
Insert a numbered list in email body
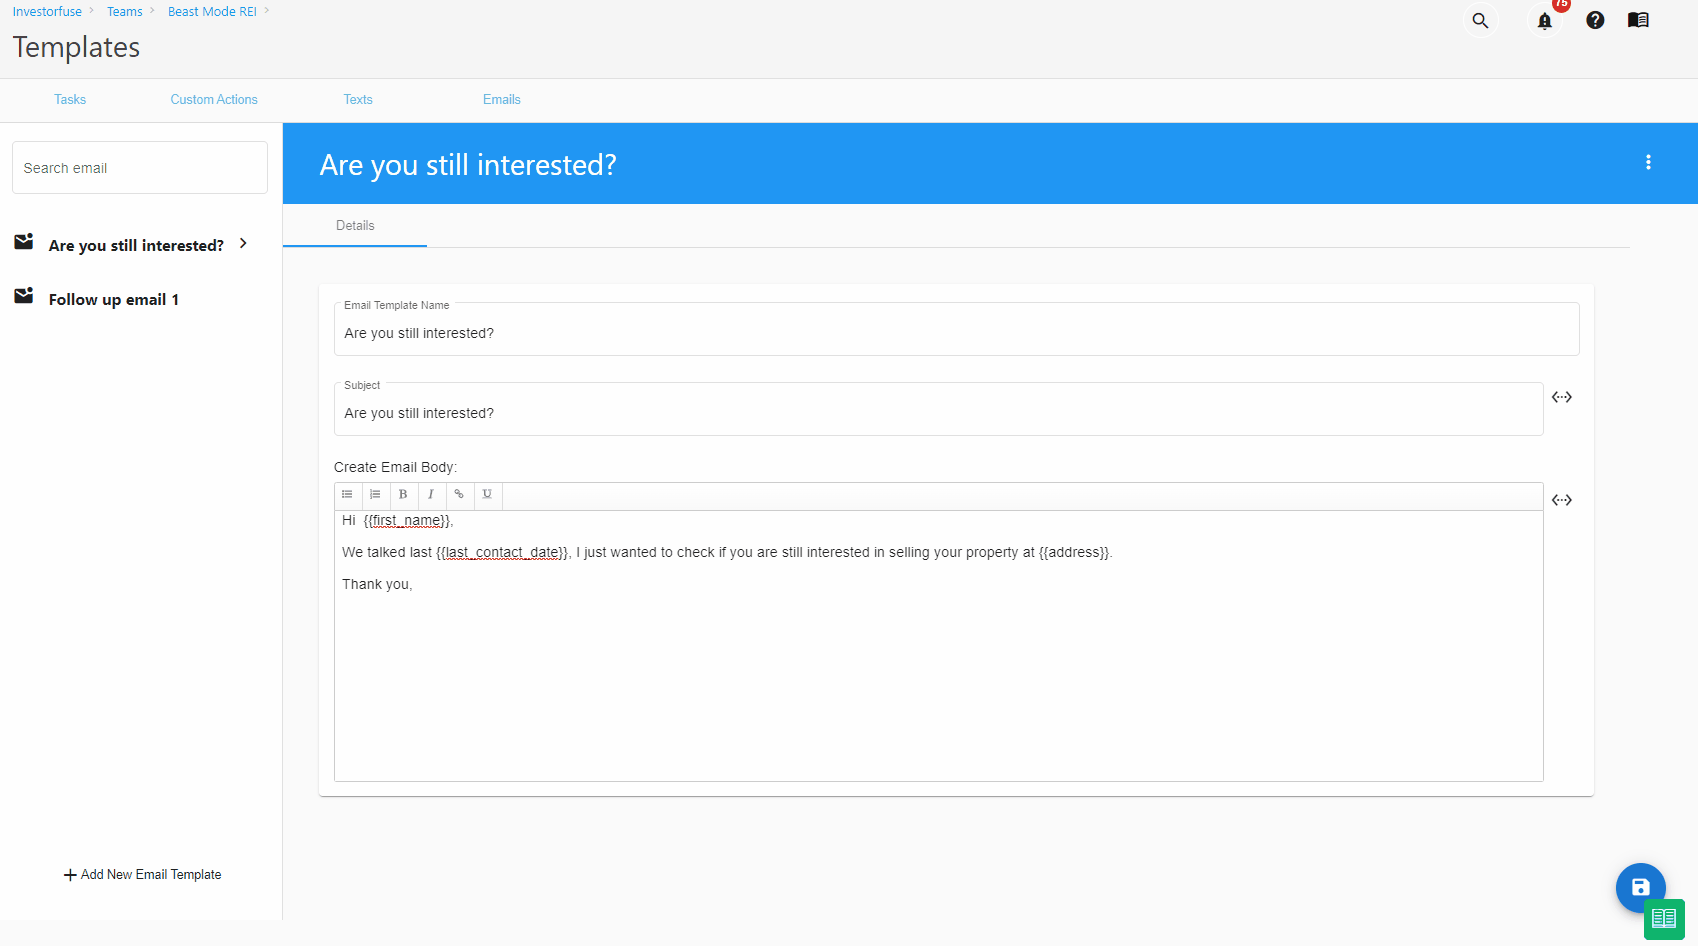pos(375,494)
